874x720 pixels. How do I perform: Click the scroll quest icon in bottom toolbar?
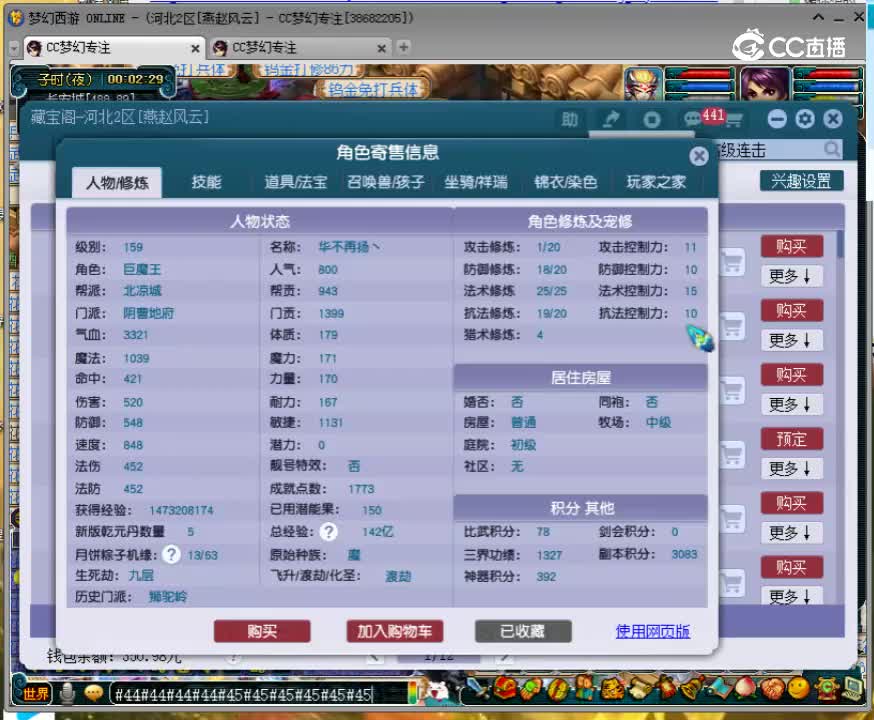[x=642, y=689]
